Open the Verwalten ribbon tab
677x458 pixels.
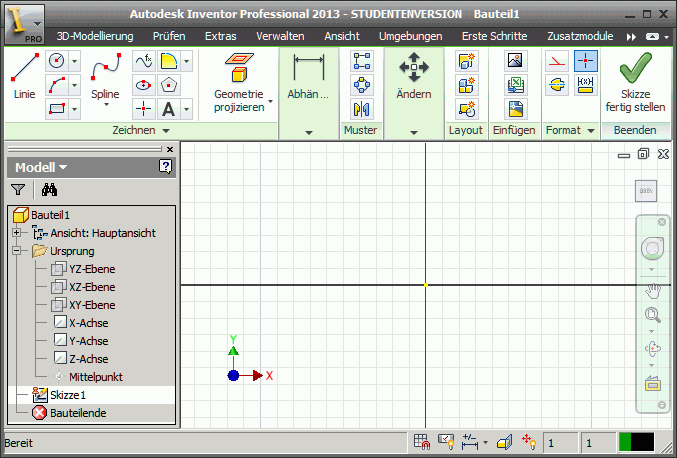click(x=280, y=35)
